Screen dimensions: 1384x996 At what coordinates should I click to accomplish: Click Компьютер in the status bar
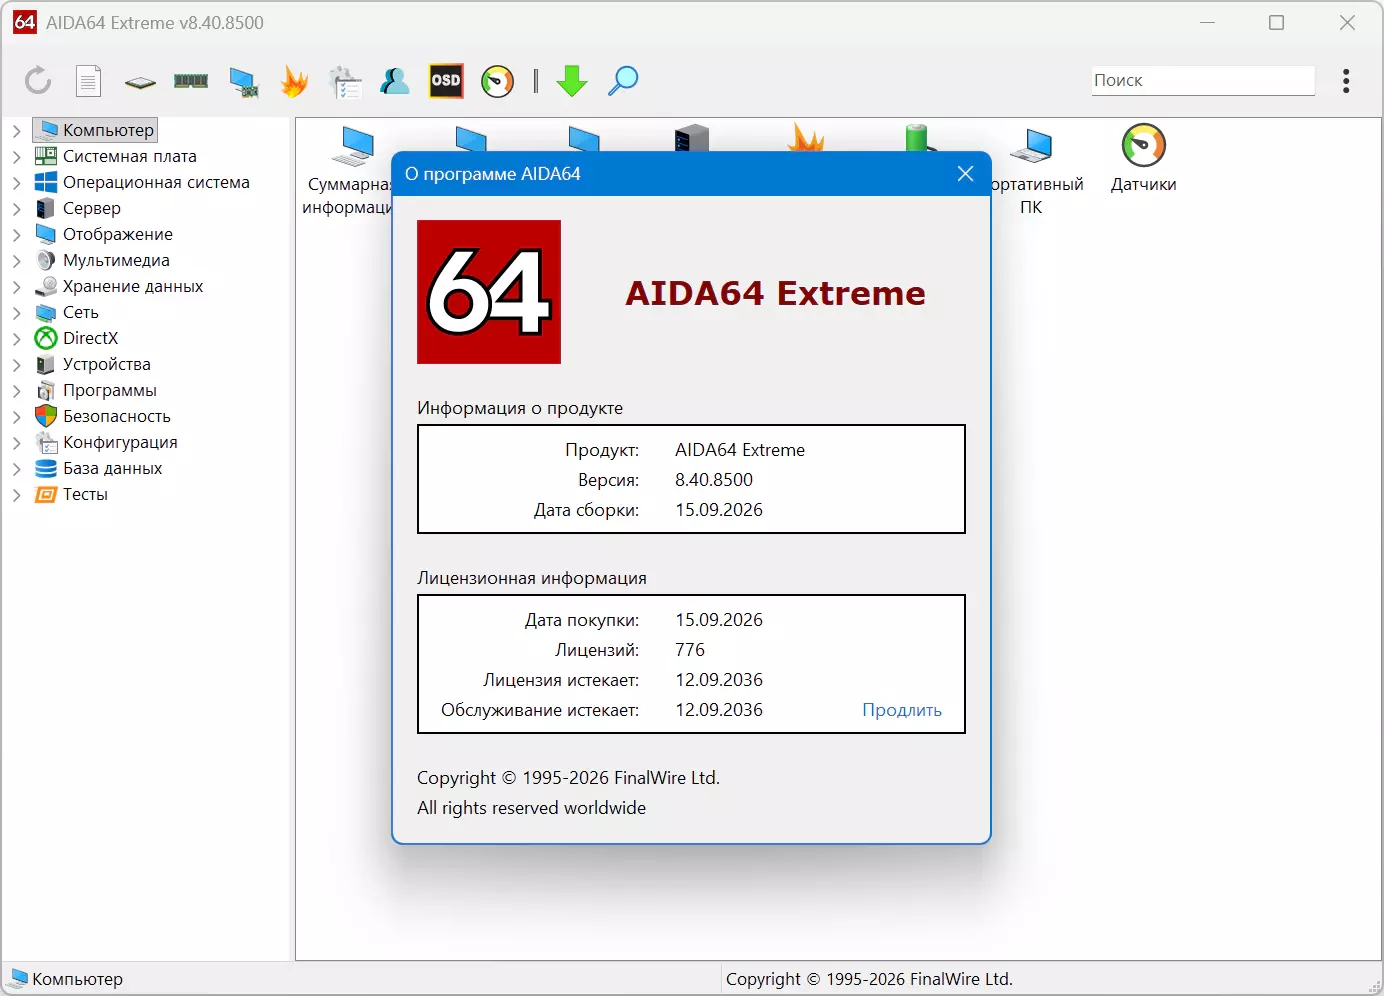pyautogui.click(x=67, y=979)
